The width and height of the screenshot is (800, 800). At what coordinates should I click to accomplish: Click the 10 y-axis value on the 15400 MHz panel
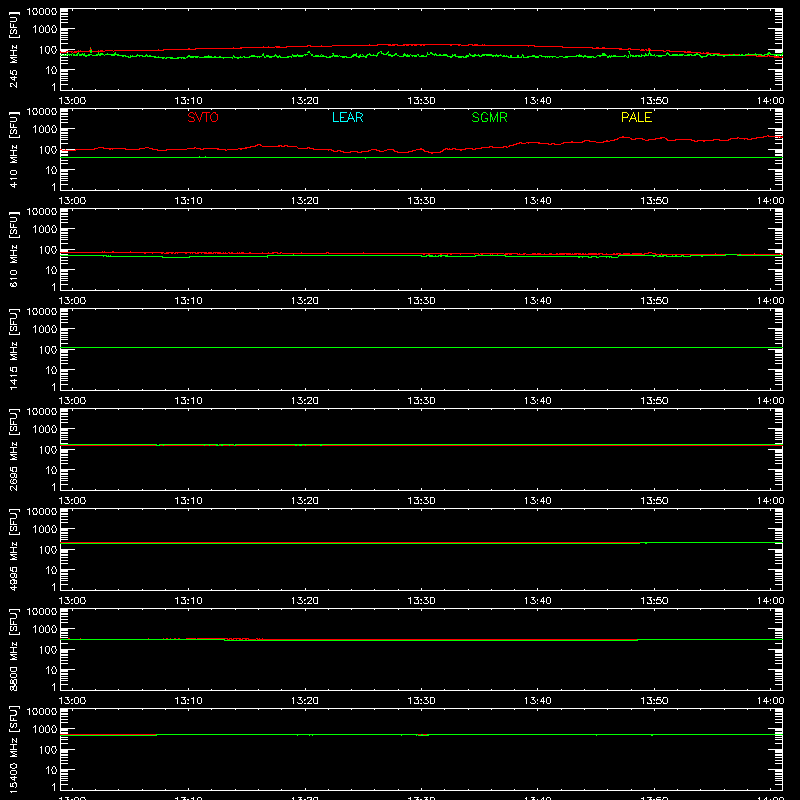click(51, 770)
